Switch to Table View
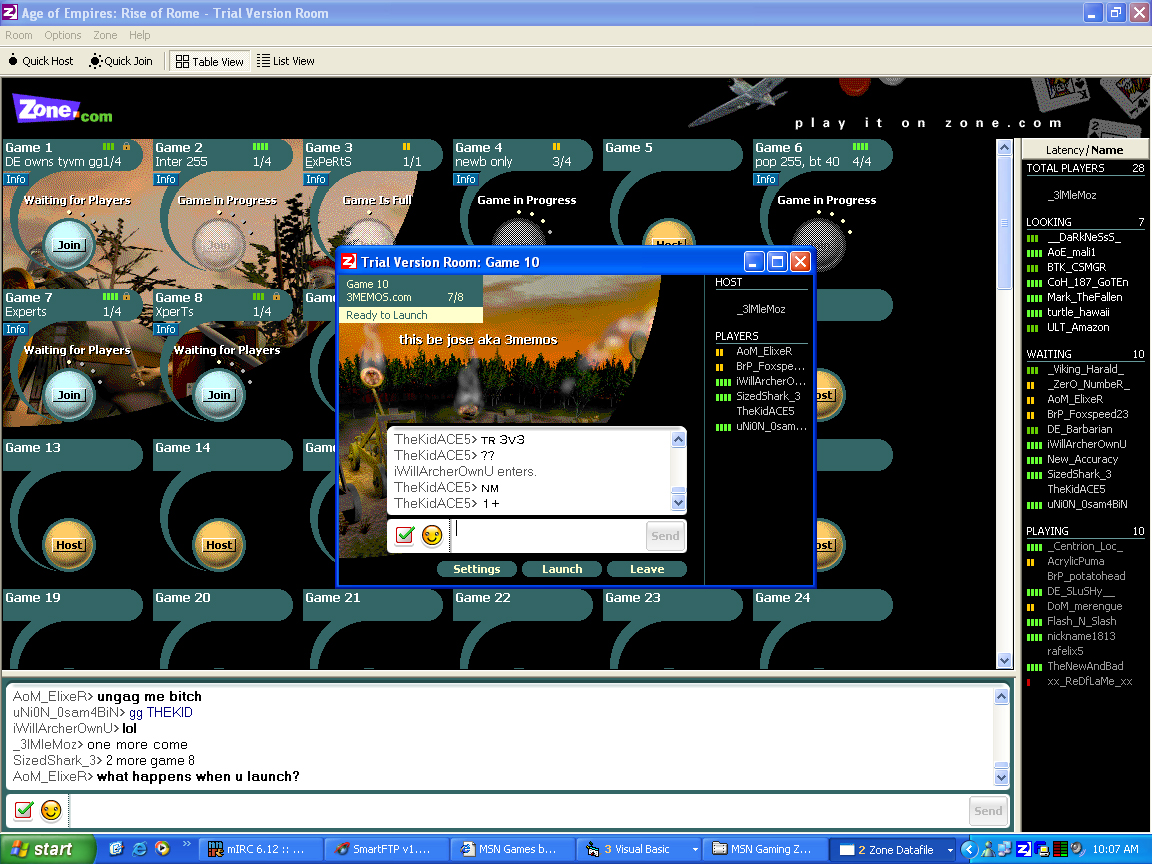 point(210,61)
